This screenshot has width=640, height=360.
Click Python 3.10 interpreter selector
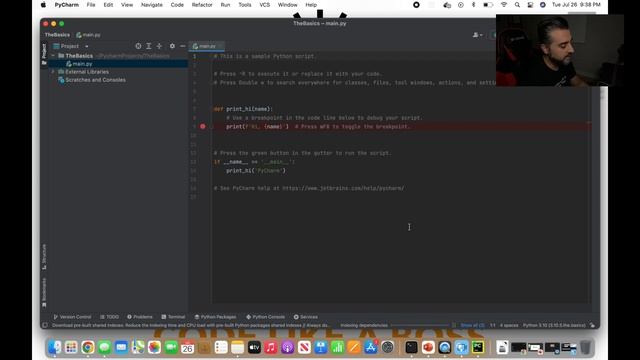pos(554,325)
